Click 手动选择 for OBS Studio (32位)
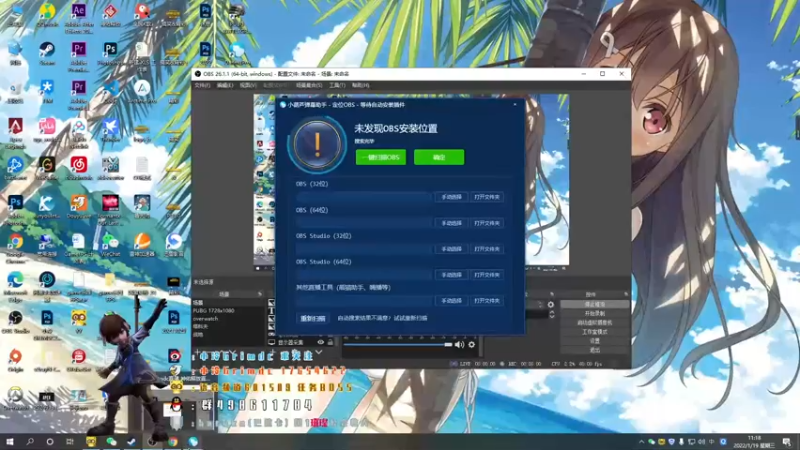The width and height of the screenshot is (800, 450). [452, 249]
